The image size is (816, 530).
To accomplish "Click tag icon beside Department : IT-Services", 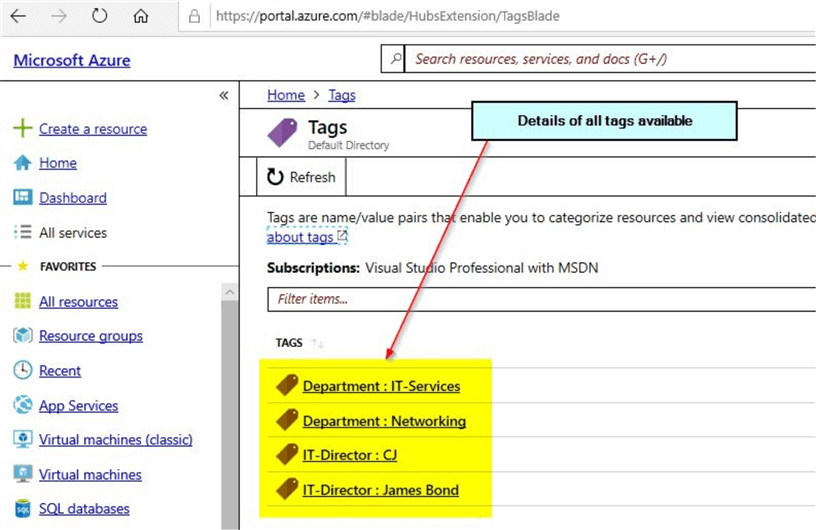I will pyautogui.click(x=287, y=385).
